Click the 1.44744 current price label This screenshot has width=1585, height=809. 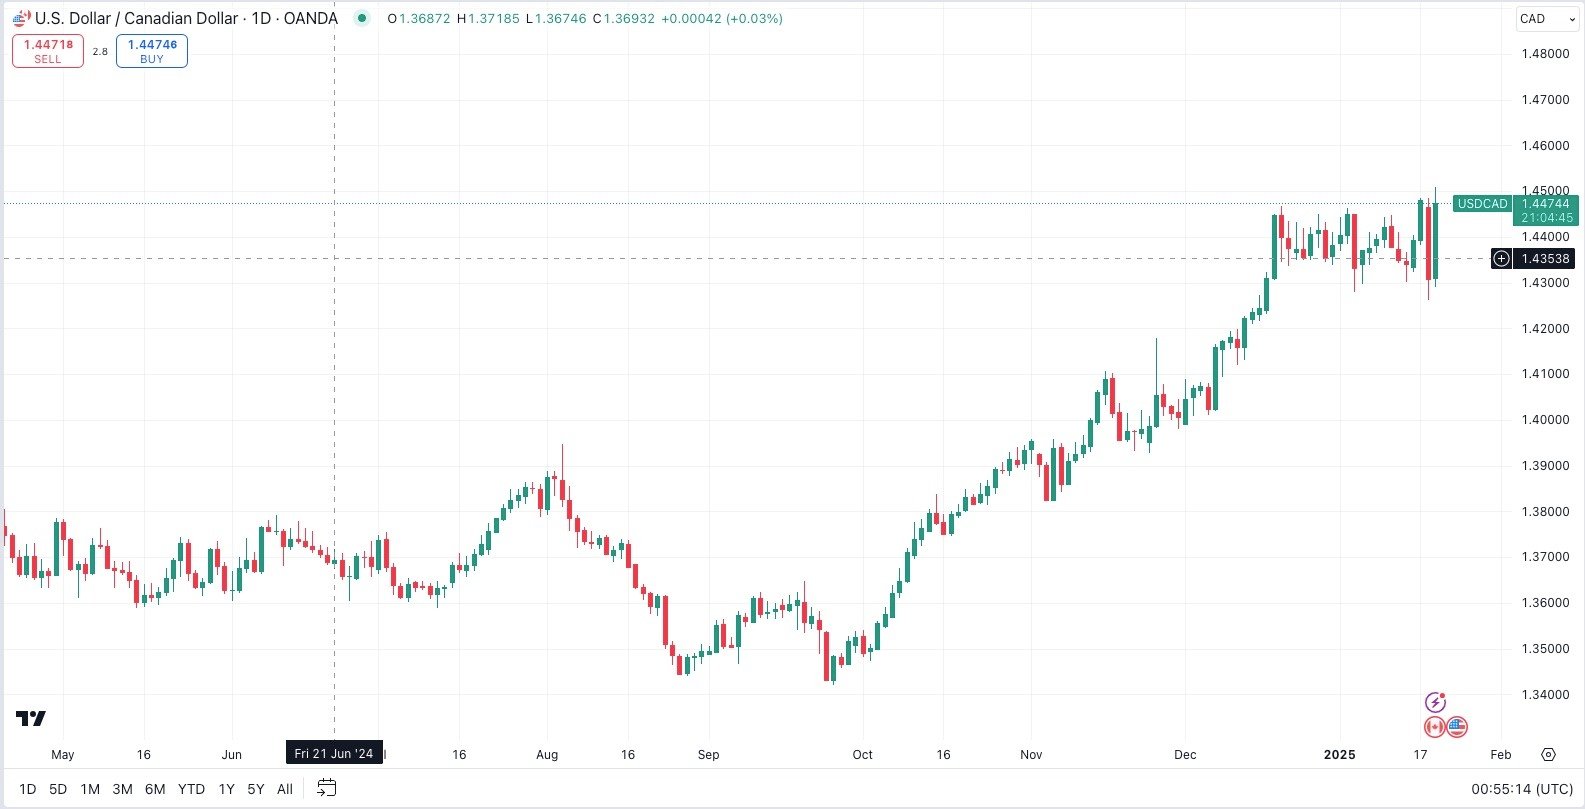pyautogui.click(x=1546, y=204)
